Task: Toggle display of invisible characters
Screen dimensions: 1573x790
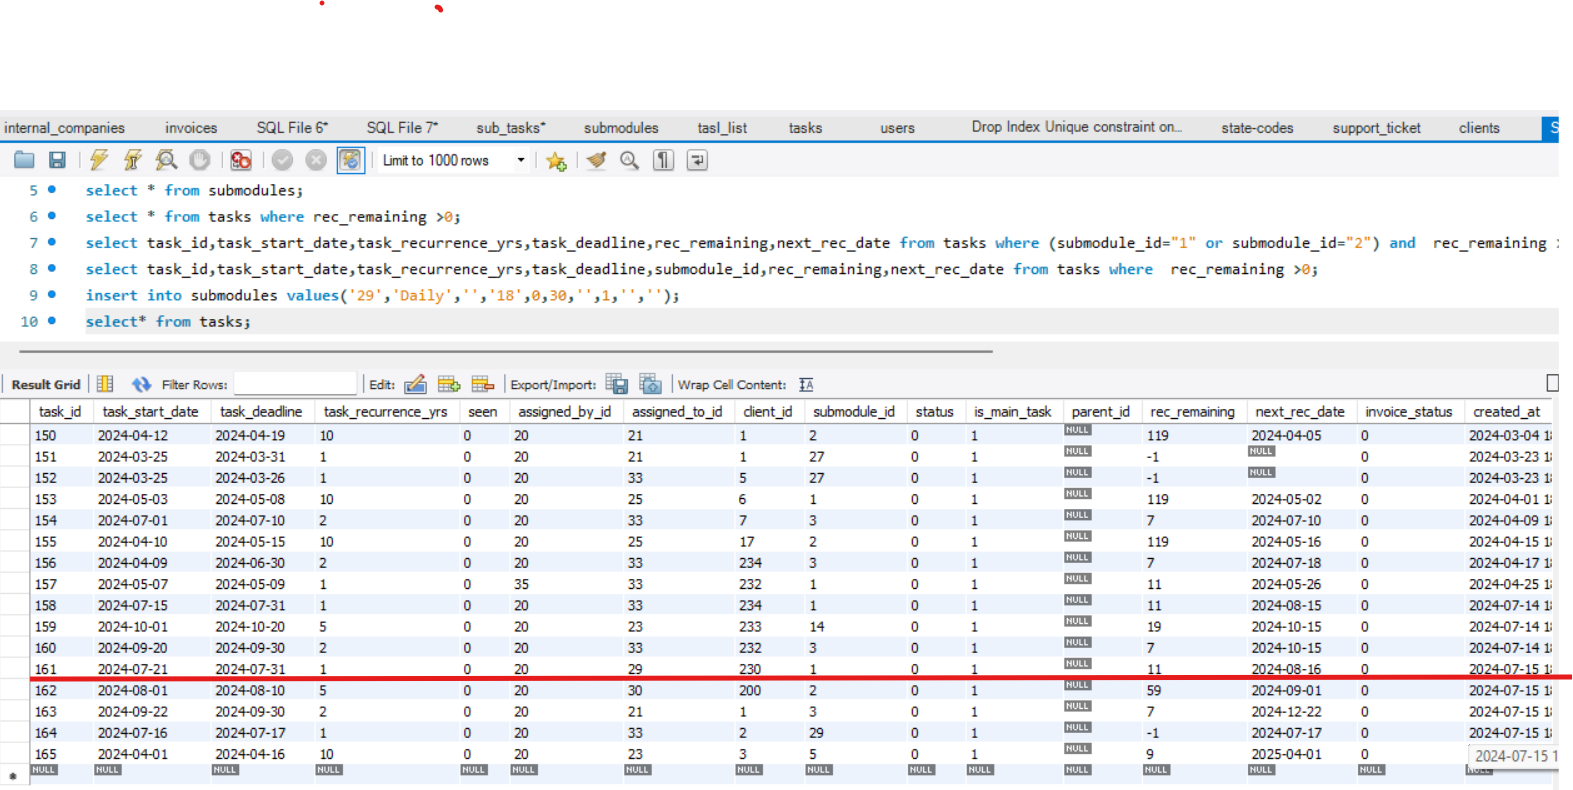Action: tap(663, 160)
